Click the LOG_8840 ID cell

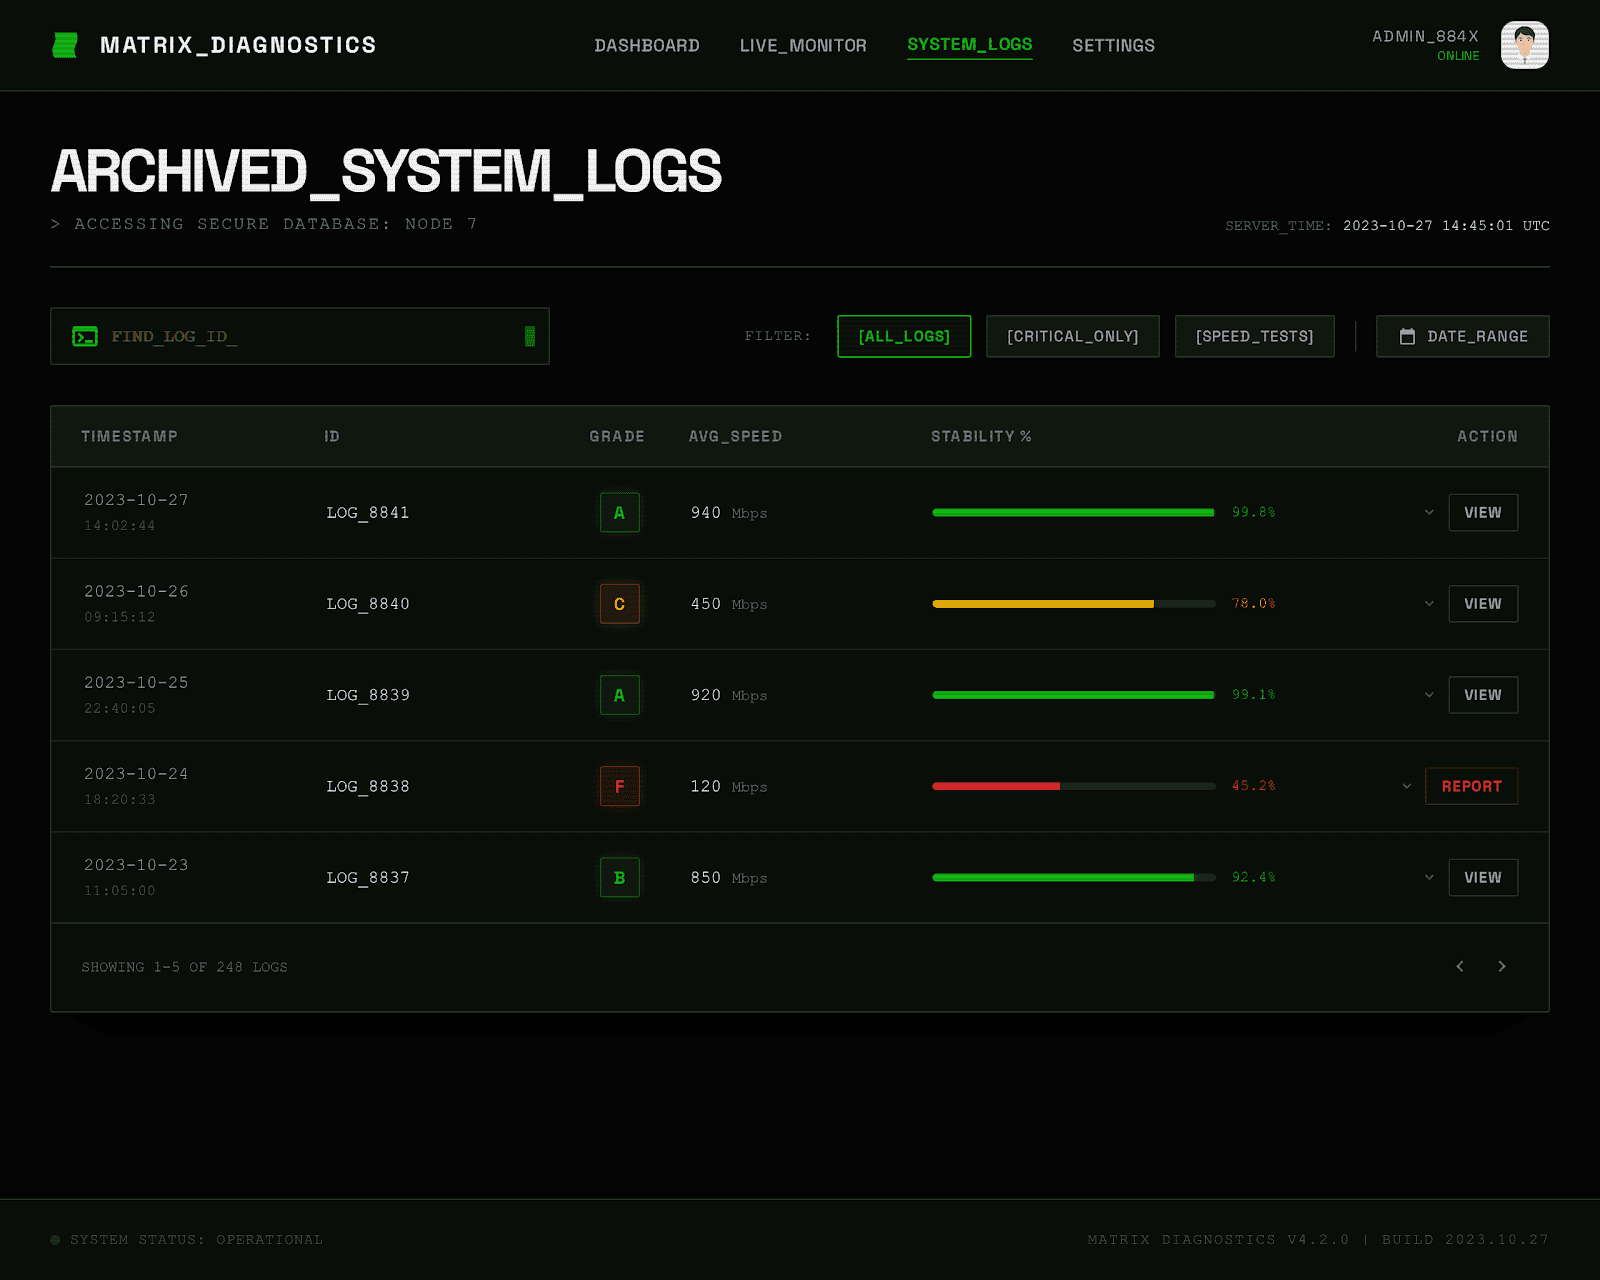coord(368,604)
